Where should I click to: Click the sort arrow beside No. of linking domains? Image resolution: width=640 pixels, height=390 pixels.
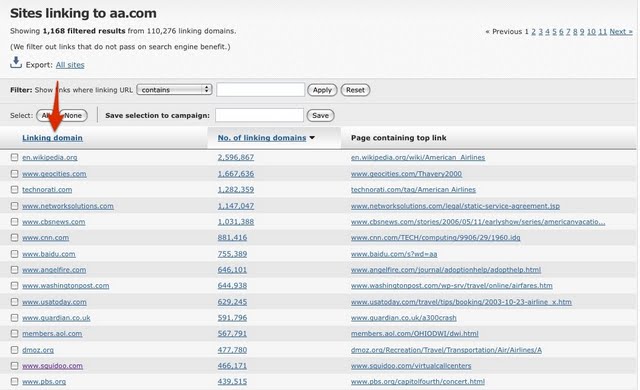tap(312, 138)
